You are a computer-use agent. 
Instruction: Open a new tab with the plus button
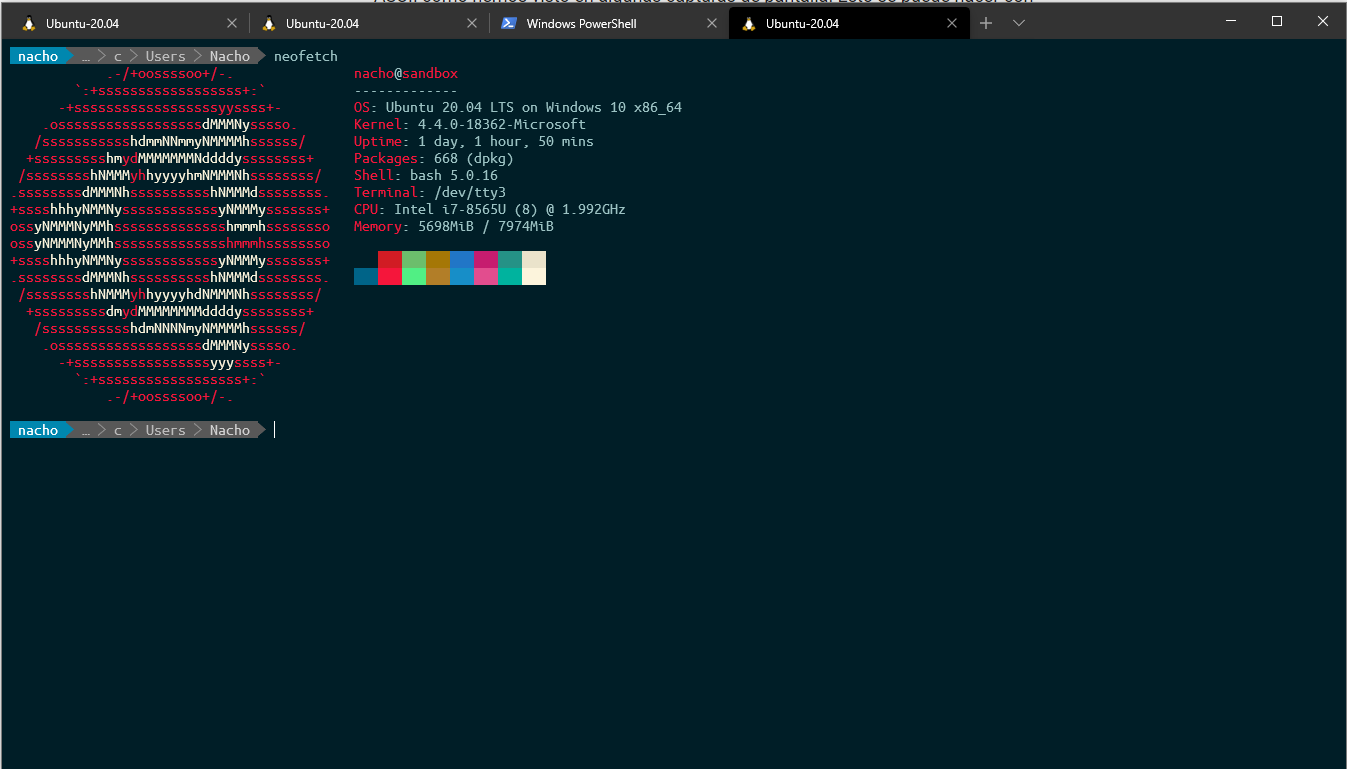[986, 23]
